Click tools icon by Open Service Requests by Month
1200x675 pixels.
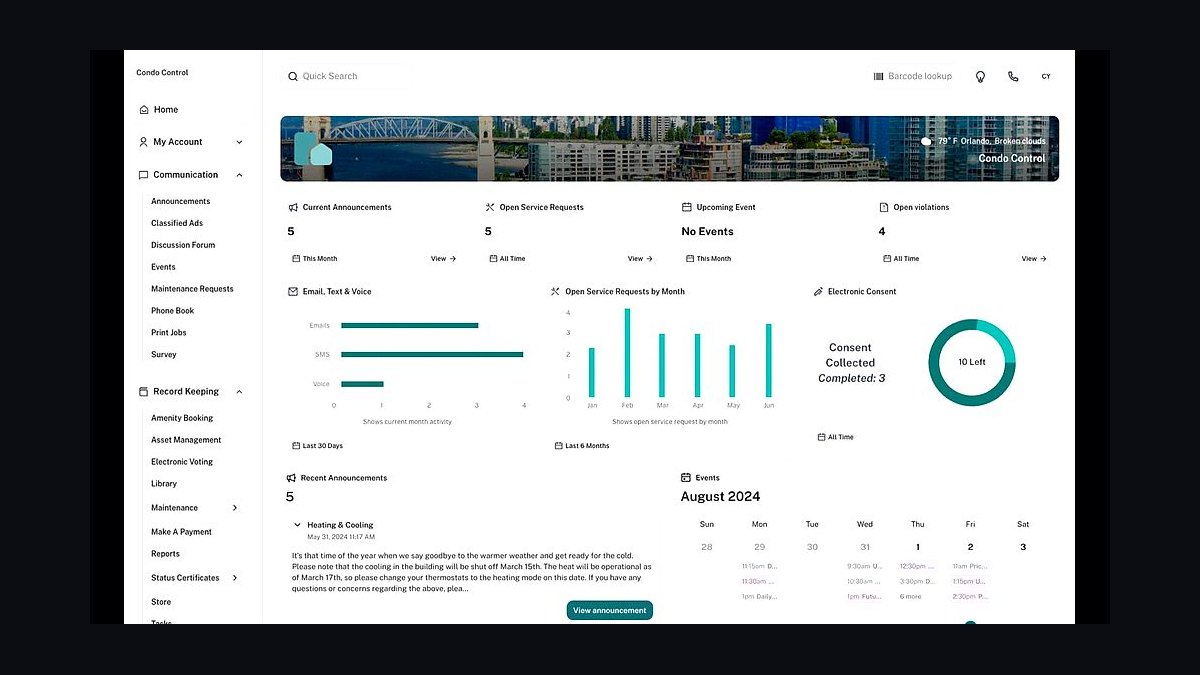(555, 292)
